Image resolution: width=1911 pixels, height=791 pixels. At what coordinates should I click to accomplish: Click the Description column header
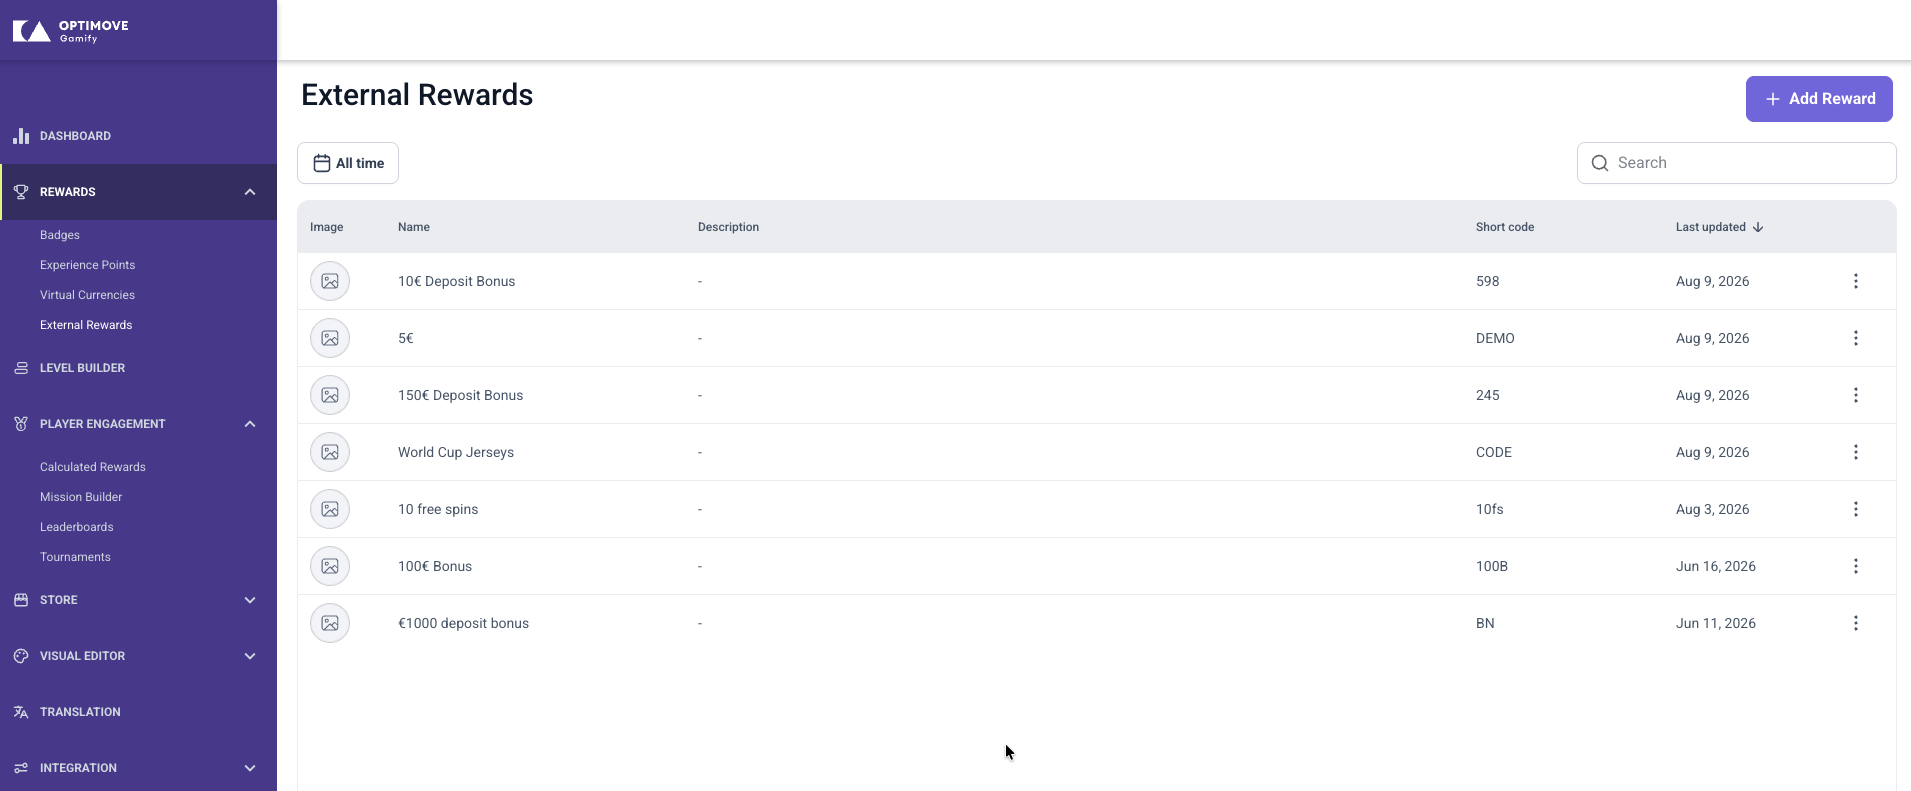728,227
